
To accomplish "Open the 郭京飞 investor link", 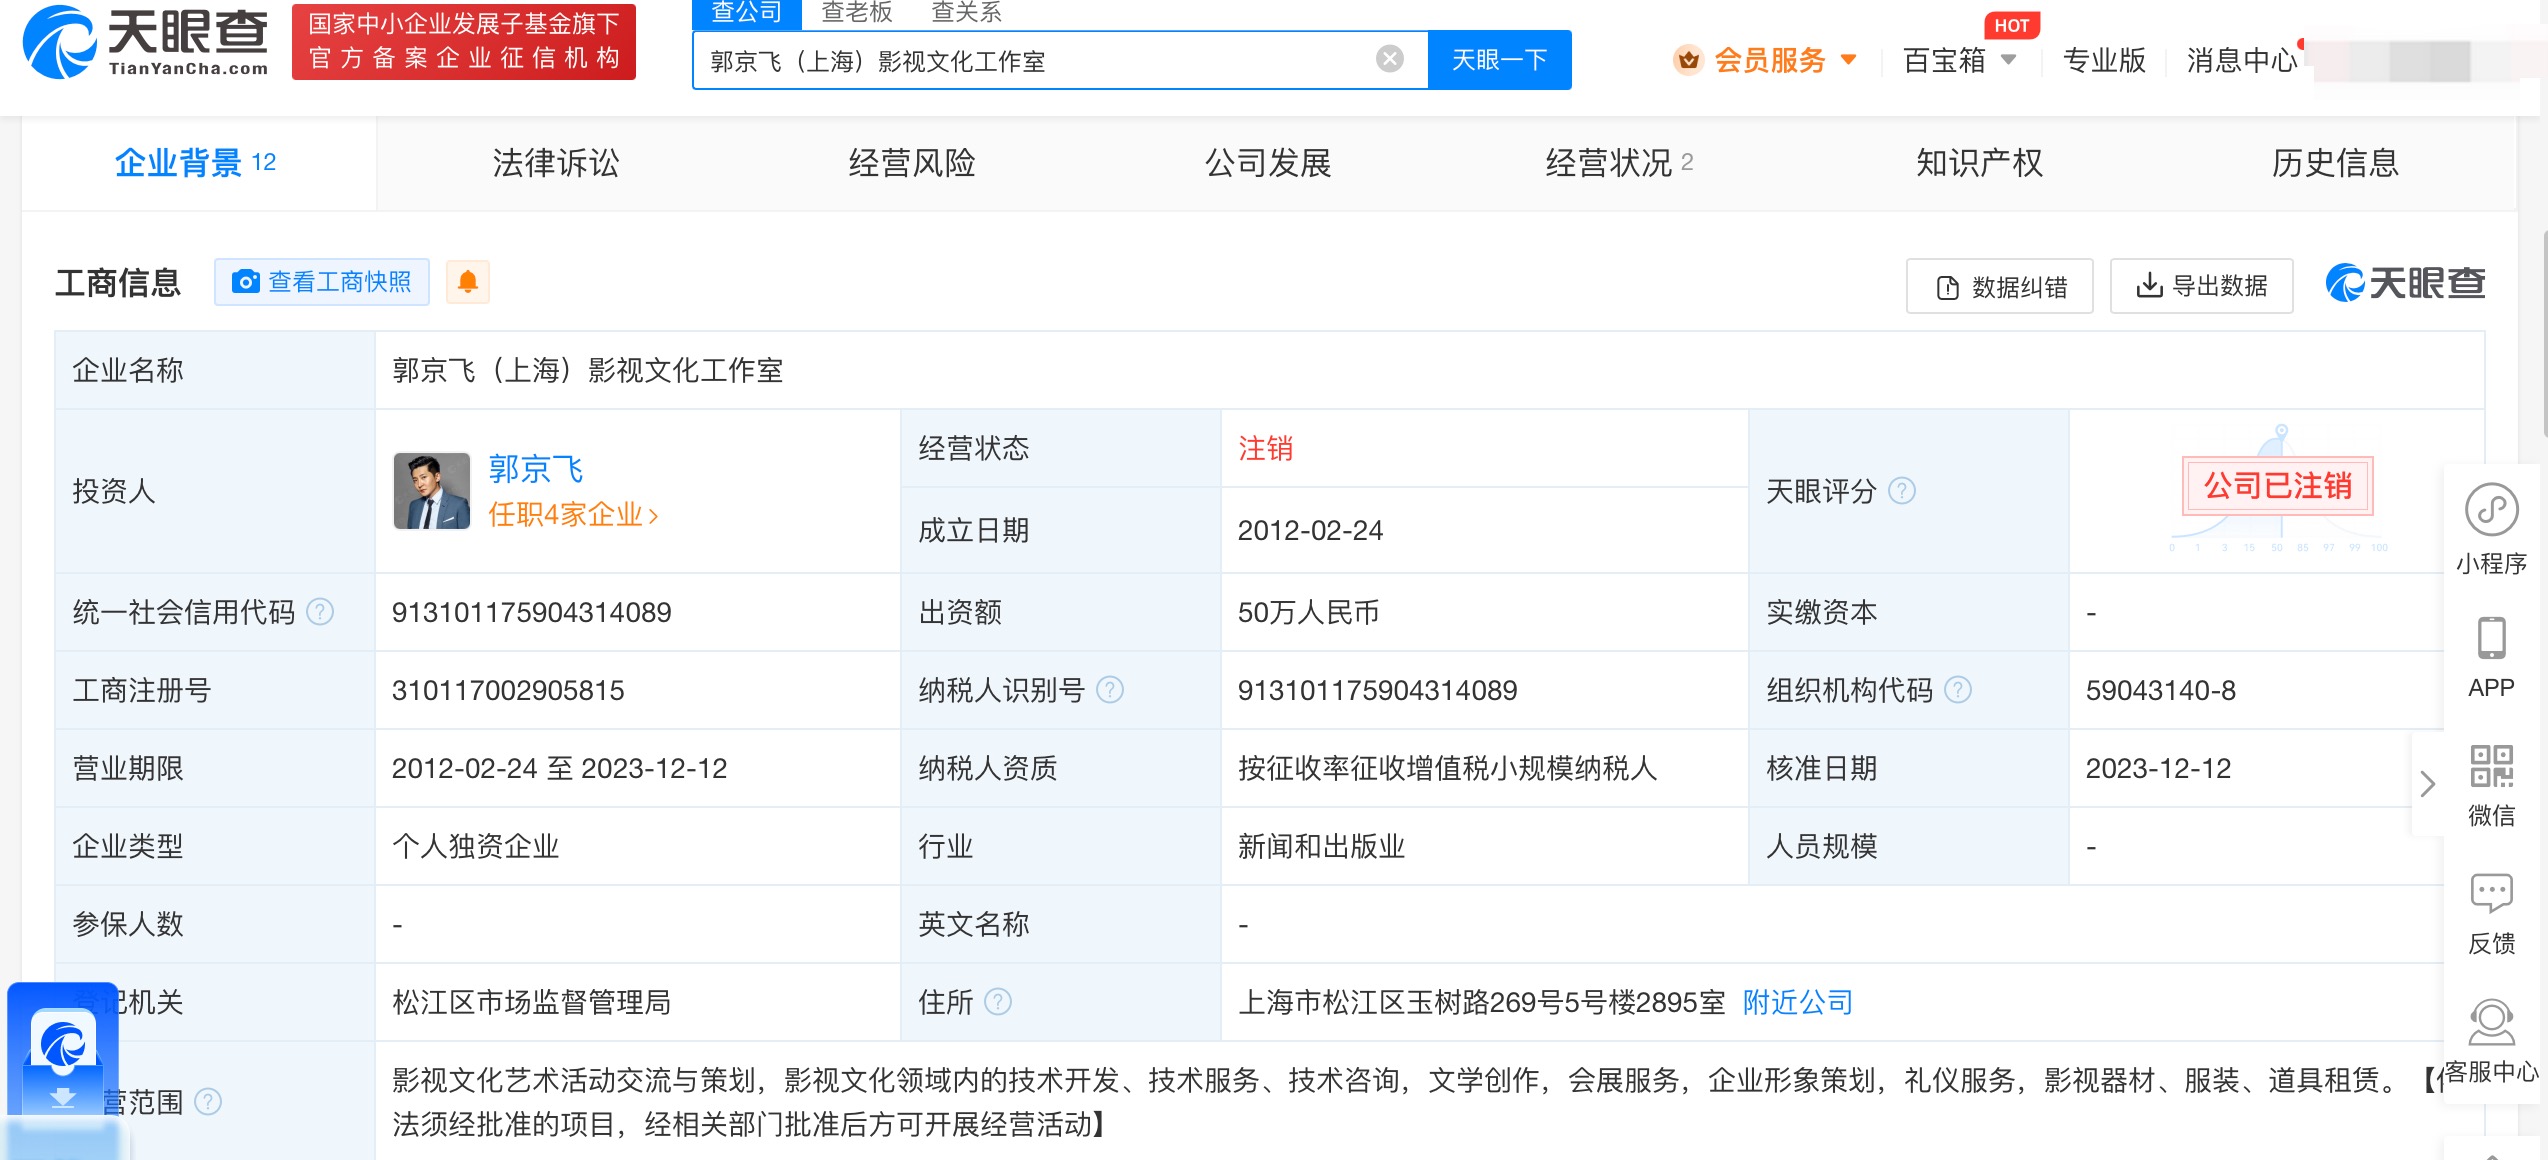I will [x=536, y=469].
